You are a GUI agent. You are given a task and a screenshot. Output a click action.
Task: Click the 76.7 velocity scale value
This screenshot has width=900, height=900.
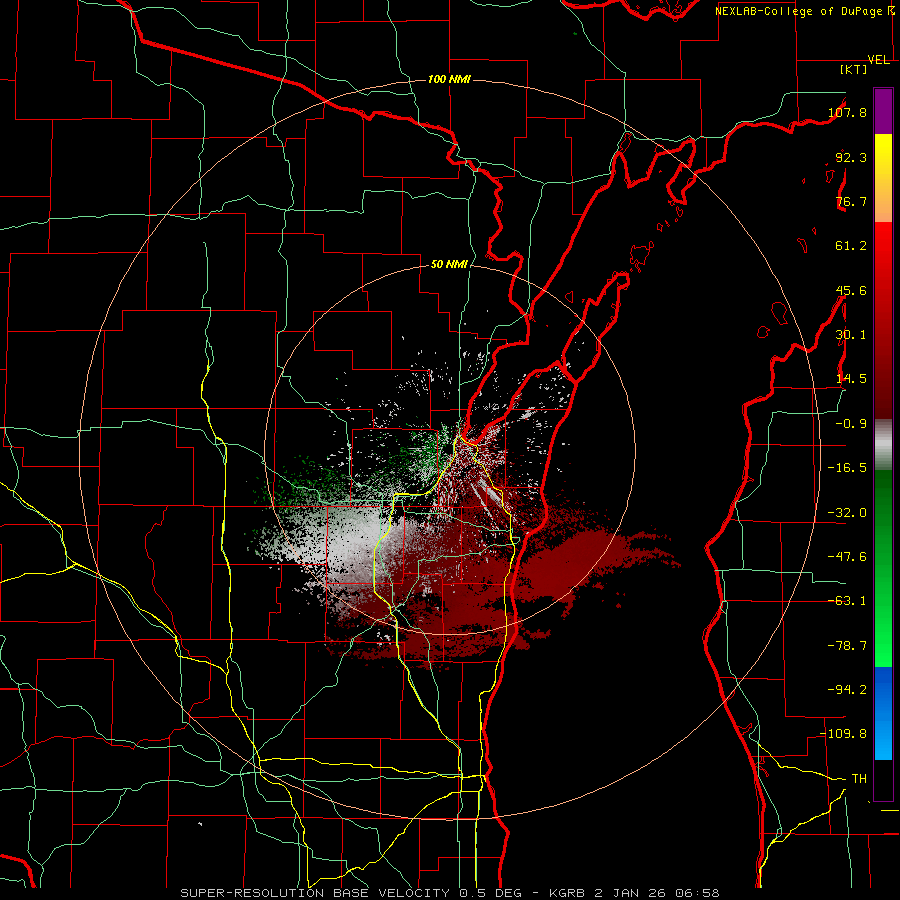pos(851,201)
